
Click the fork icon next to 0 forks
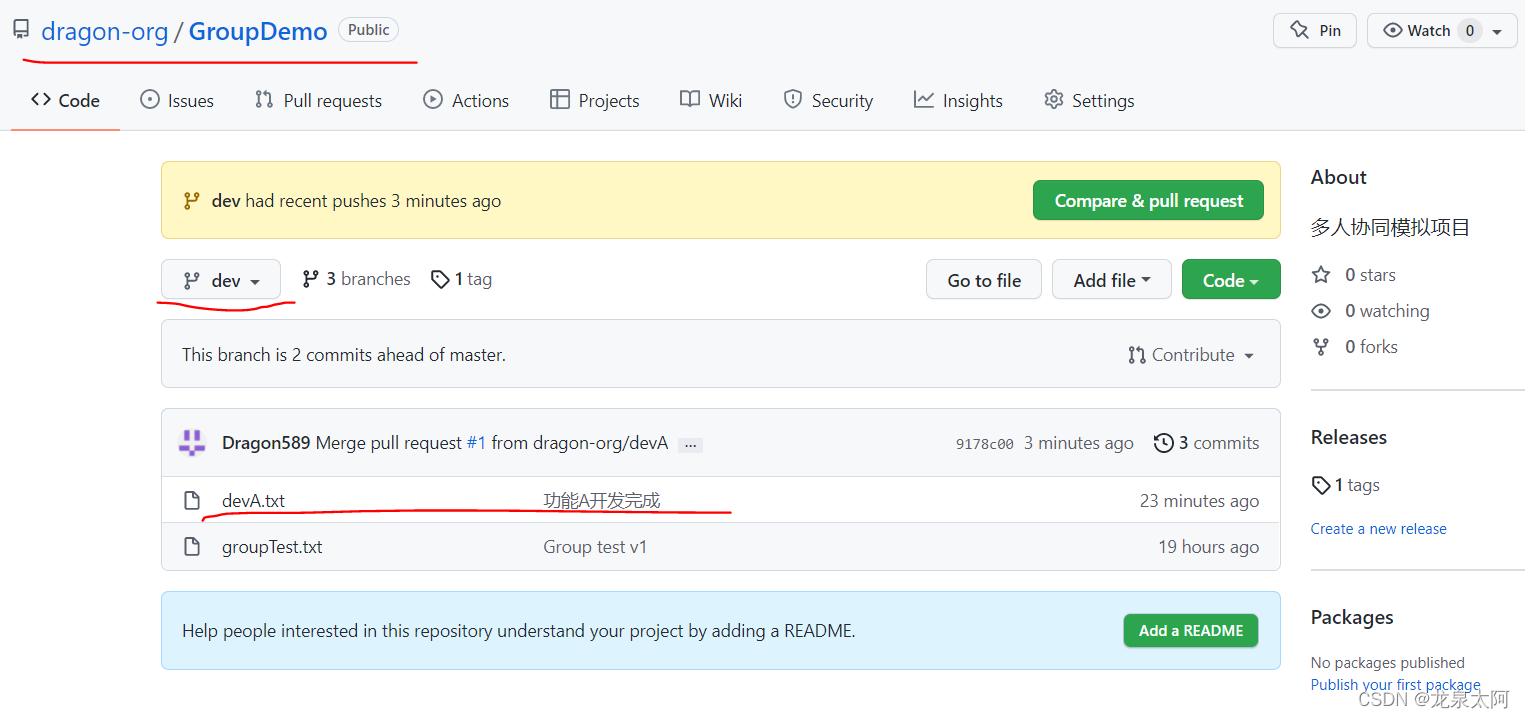click(x=1321, y=347)
